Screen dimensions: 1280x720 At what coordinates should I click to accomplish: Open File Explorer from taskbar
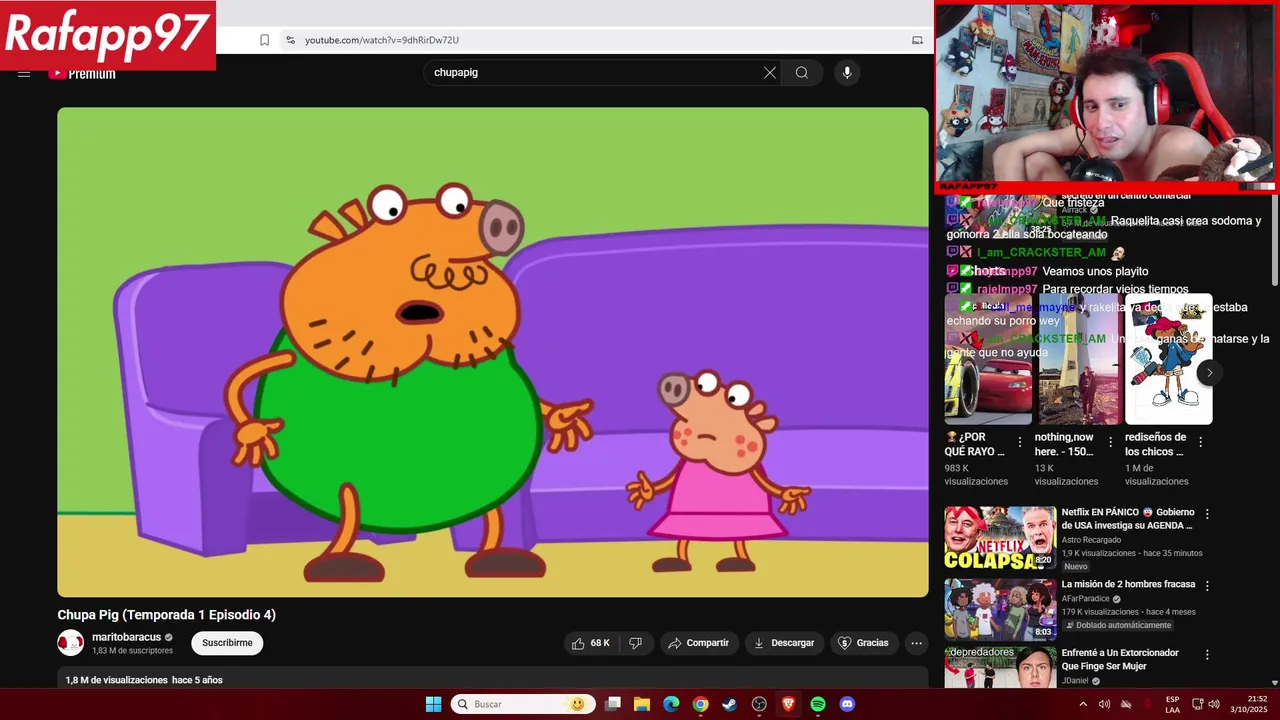pyautogui.click(x=642, y=704)
